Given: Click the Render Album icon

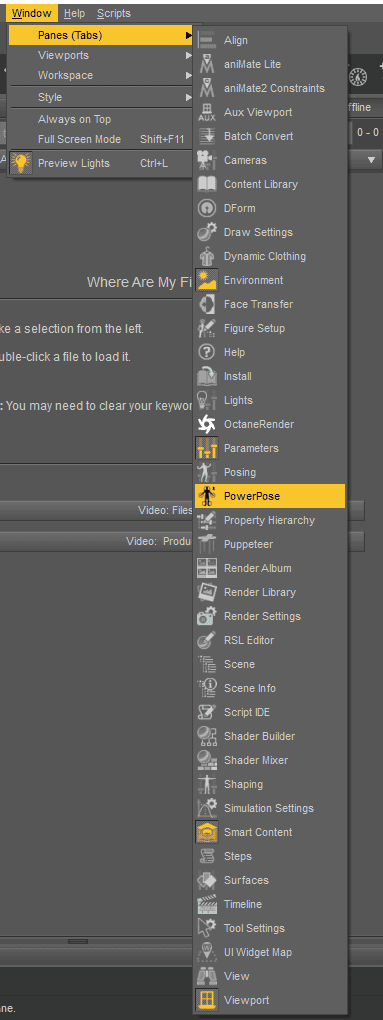Looking at the screenshot, I should 207,568.
